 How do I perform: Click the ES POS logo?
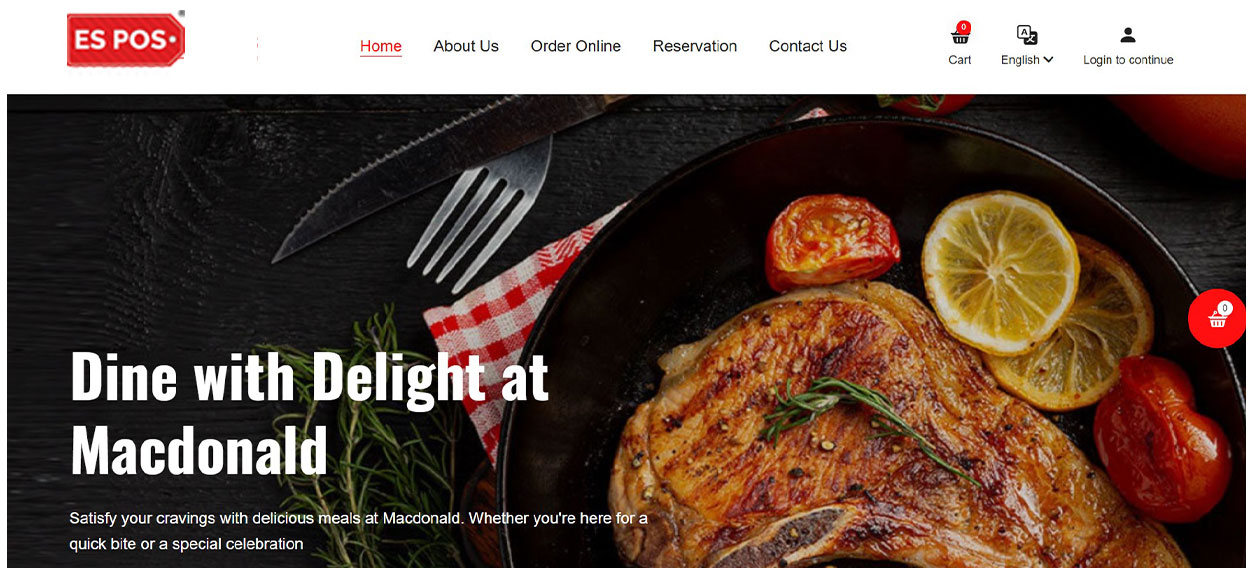(x=126, y=40)
